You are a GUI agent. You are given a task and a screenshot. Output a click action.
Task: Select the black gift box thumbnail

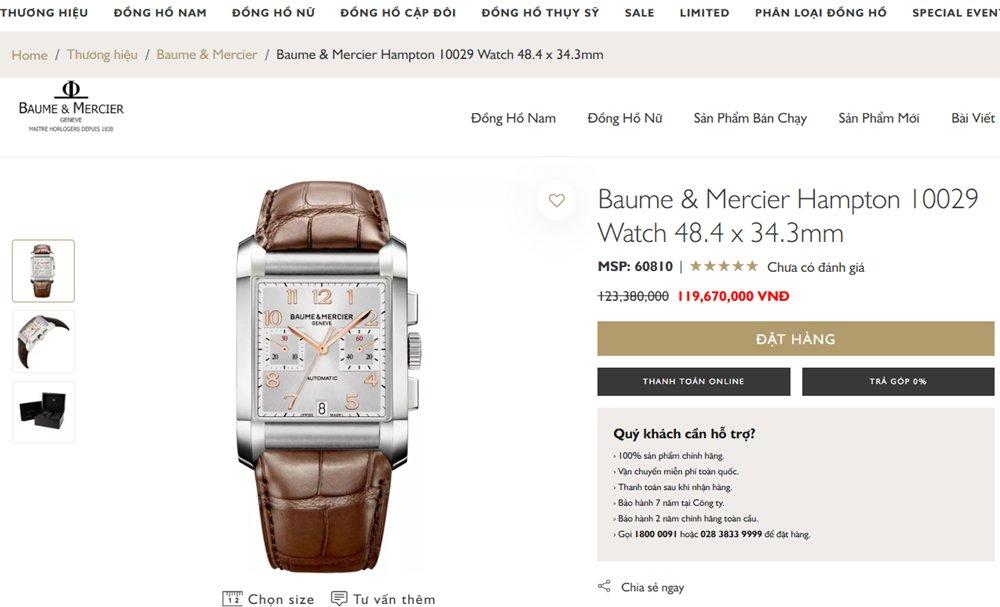point(43,413)
